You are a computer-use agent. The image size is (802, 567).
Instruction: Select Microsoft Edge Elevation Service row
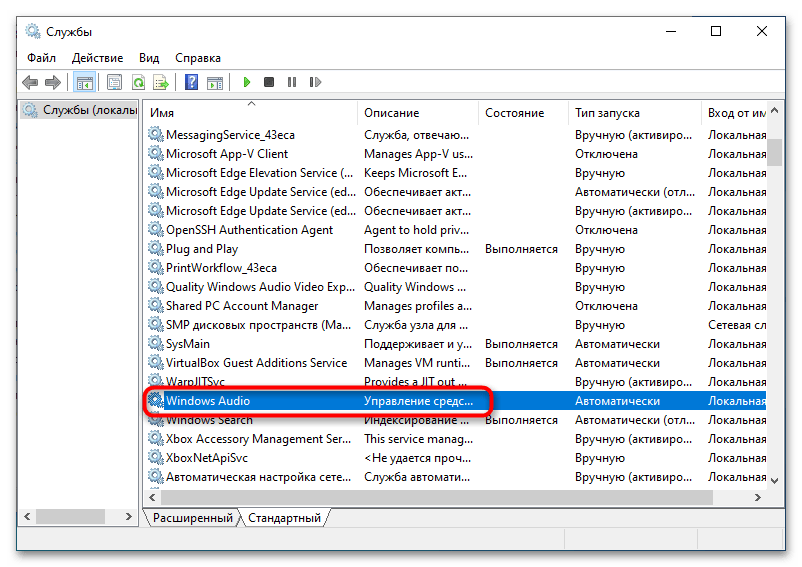(x=455, y=173)
